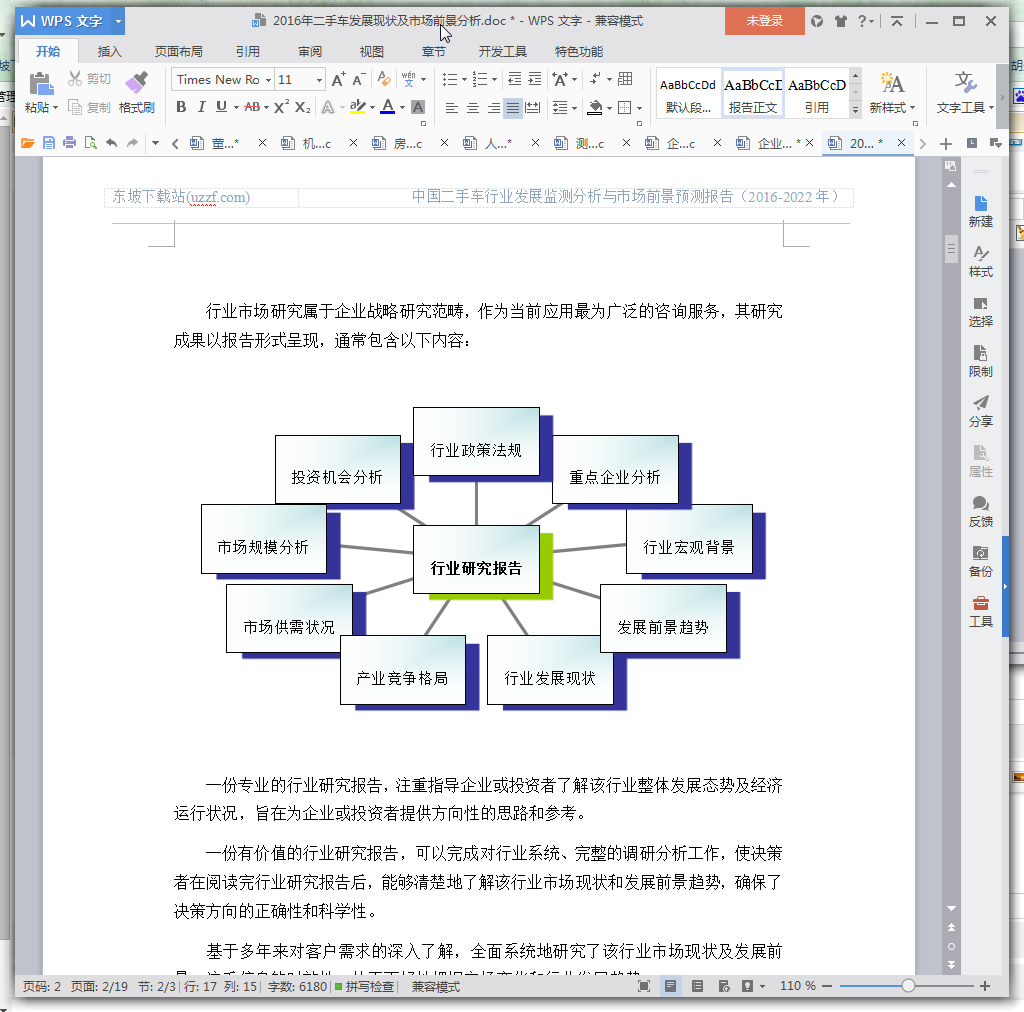Switch to the 插入 ribbon tab
The image size is (1024, 1012).
pyautogui.click(x=109, y=52)
